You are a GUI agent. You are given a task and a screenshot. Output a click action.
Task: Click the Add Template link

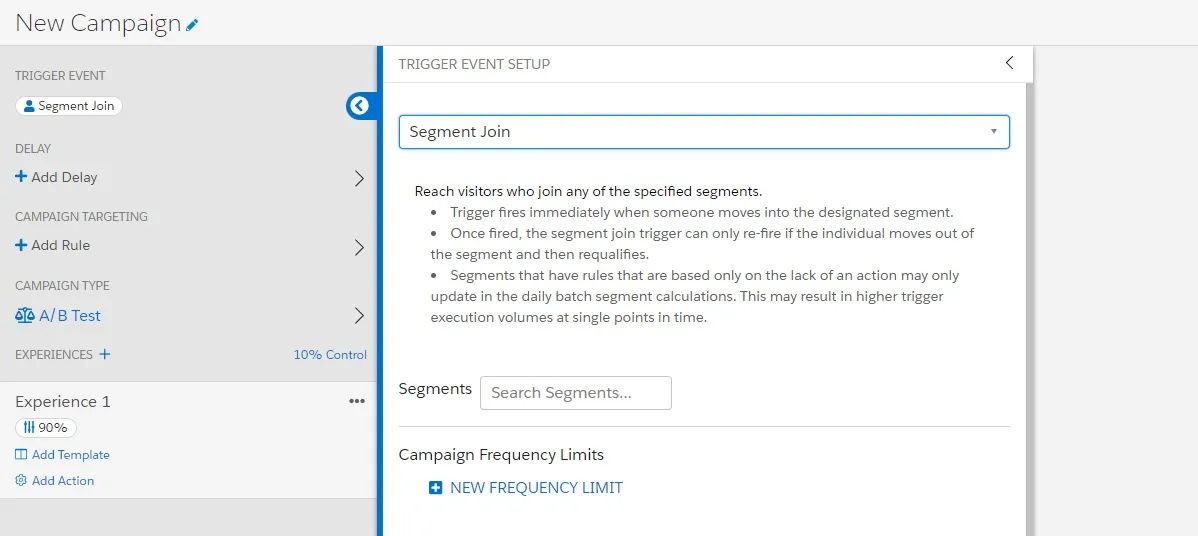click(x=70, y=455)
